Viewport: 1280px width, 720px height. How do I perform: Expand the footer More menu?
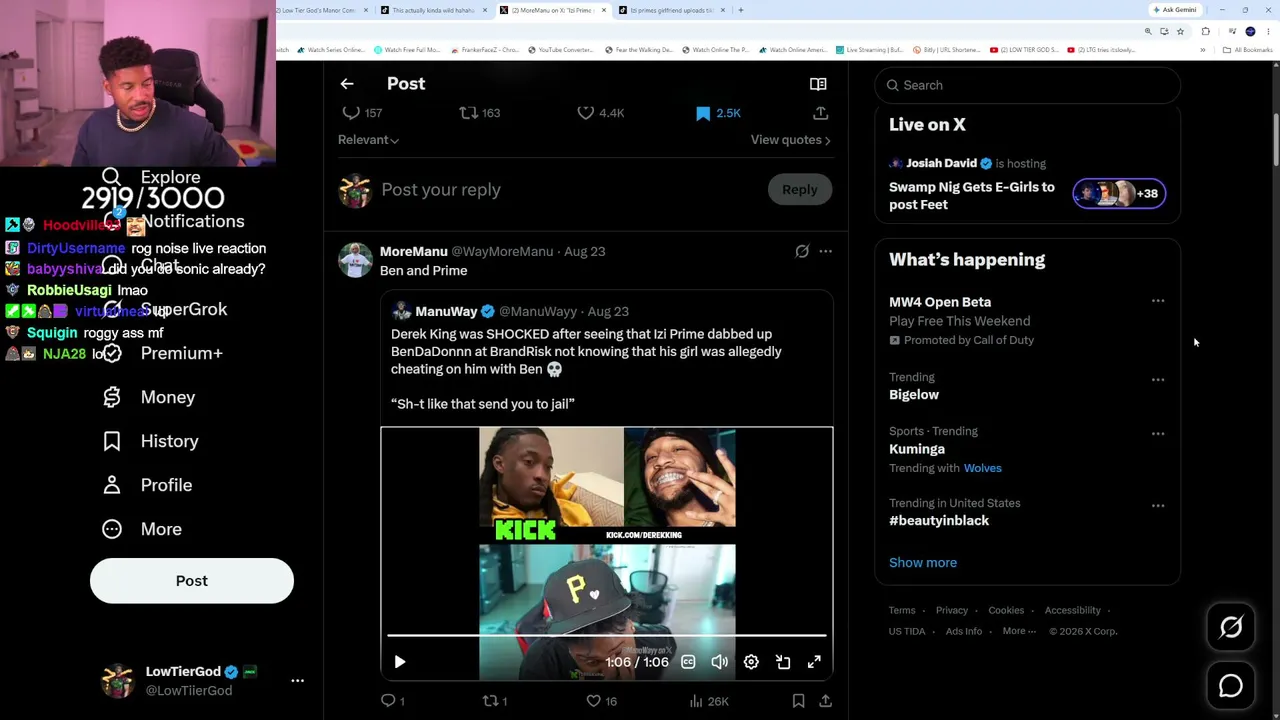(x=1019, y=631)
